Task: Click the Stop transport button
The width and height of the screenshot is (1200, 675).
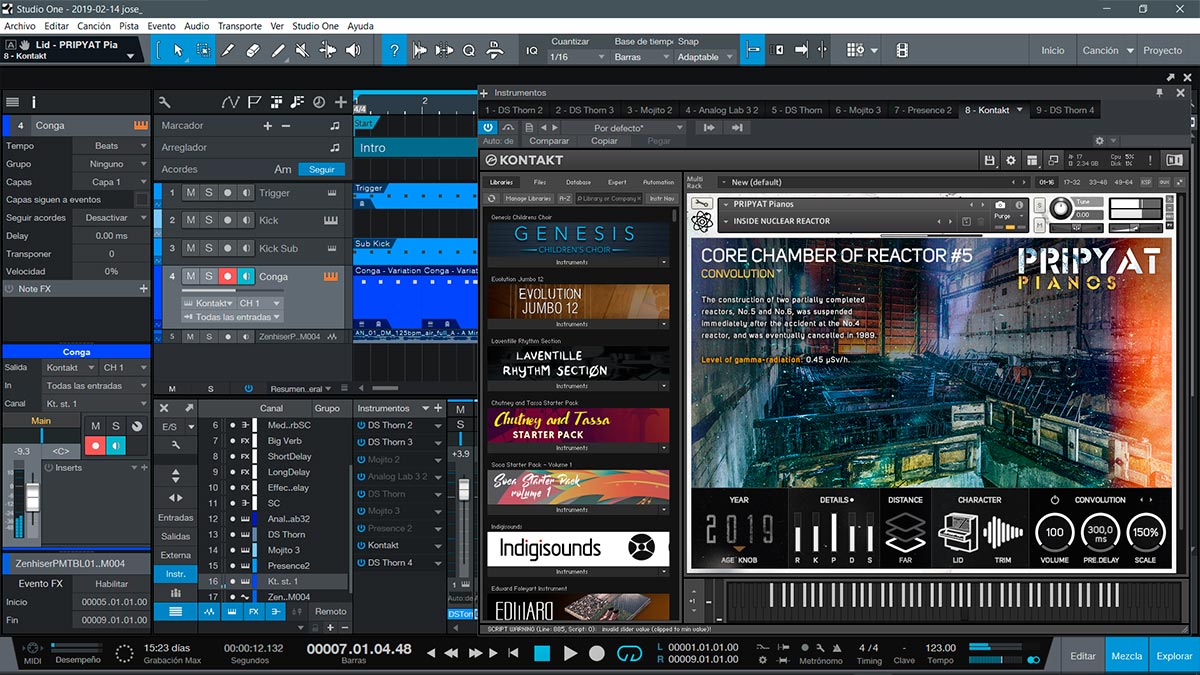Action: 542,653
